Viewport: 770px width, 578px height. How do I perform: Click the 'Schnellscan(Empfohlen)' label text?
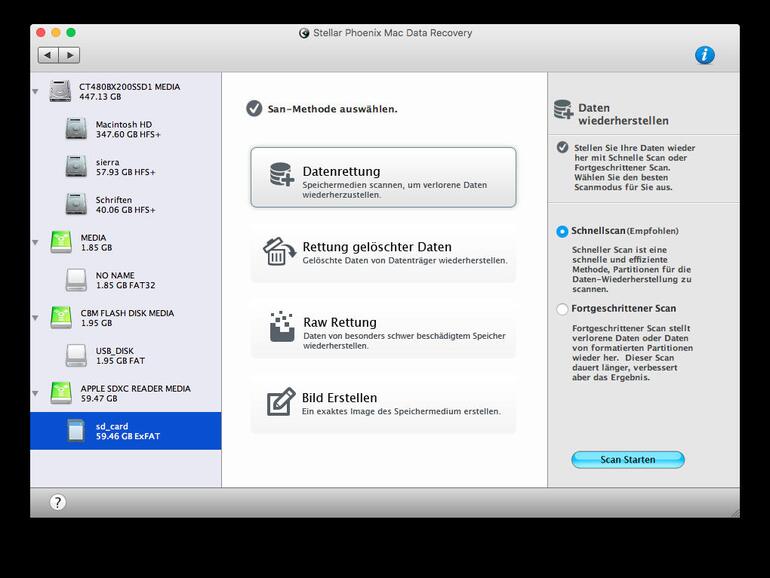point(625,231)
